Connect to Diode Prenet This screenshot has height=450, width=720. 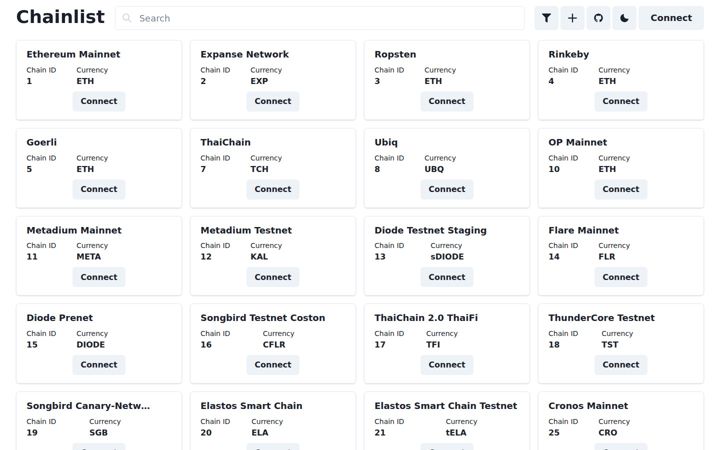click(x=99, y=365)
